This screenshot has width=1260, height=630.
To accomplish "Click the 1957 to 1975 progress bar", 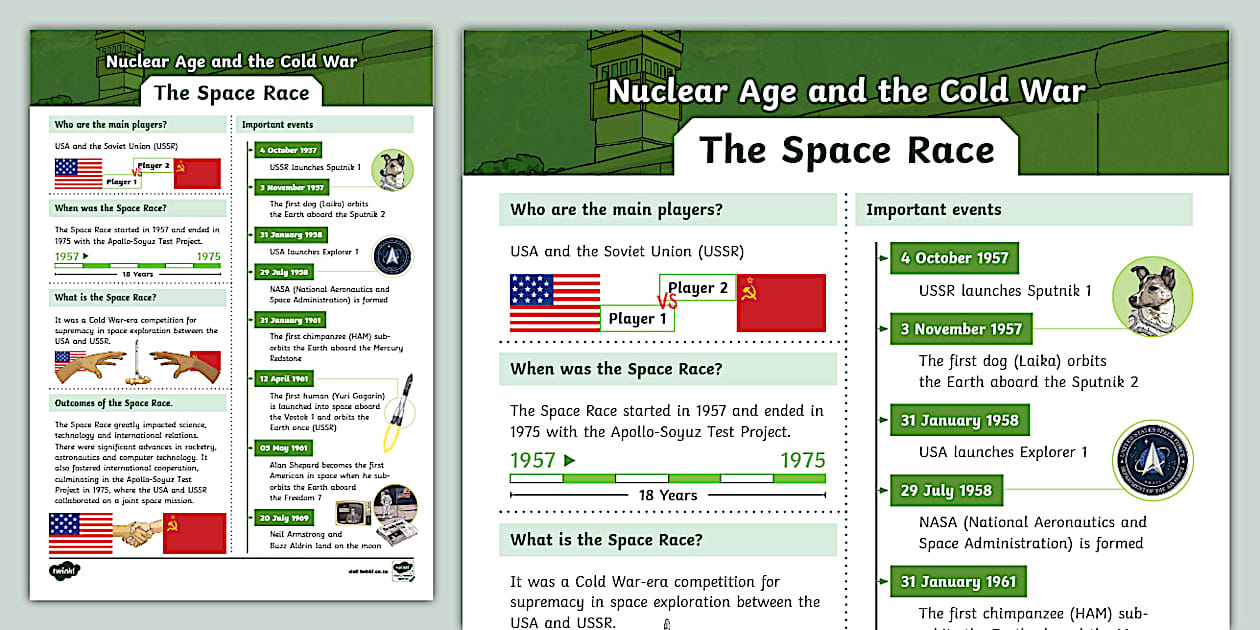I will (667, 477).
